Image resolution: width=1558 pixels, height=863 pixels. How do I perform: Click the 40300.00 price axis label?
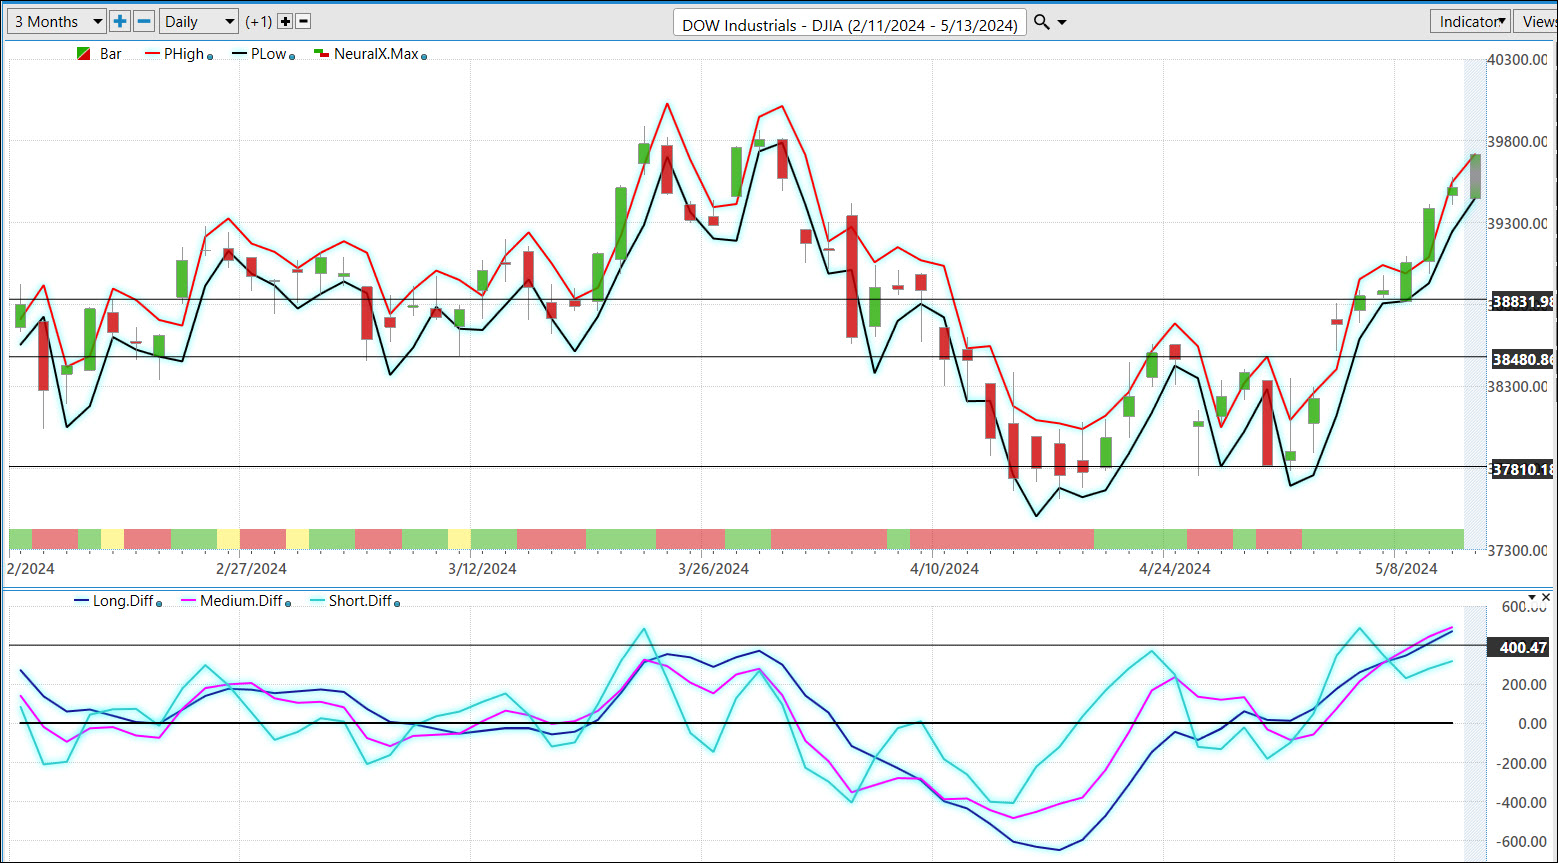coord(1517,60)
